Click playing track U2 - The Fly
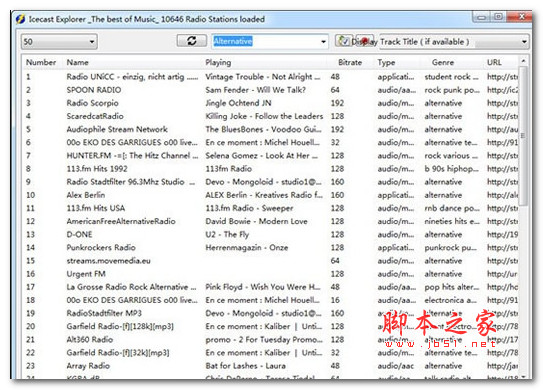543x390 pixels. coord(227,235)
